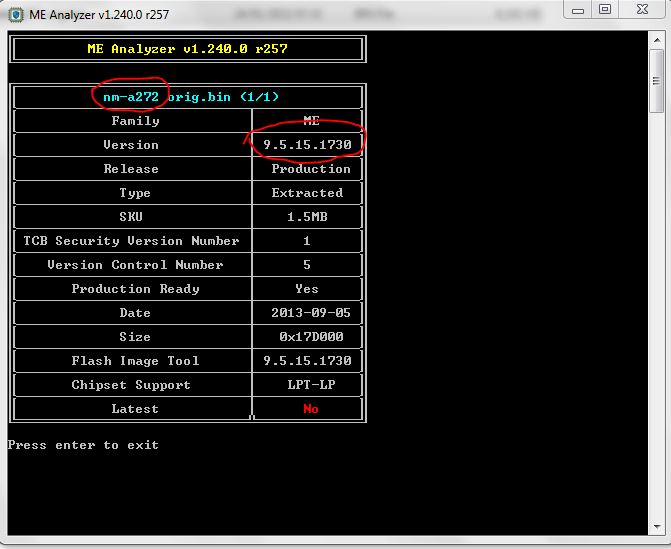671x549 pixels.
Task: Click the ME Analyzer title bar icon
Action: pos(16,15)
